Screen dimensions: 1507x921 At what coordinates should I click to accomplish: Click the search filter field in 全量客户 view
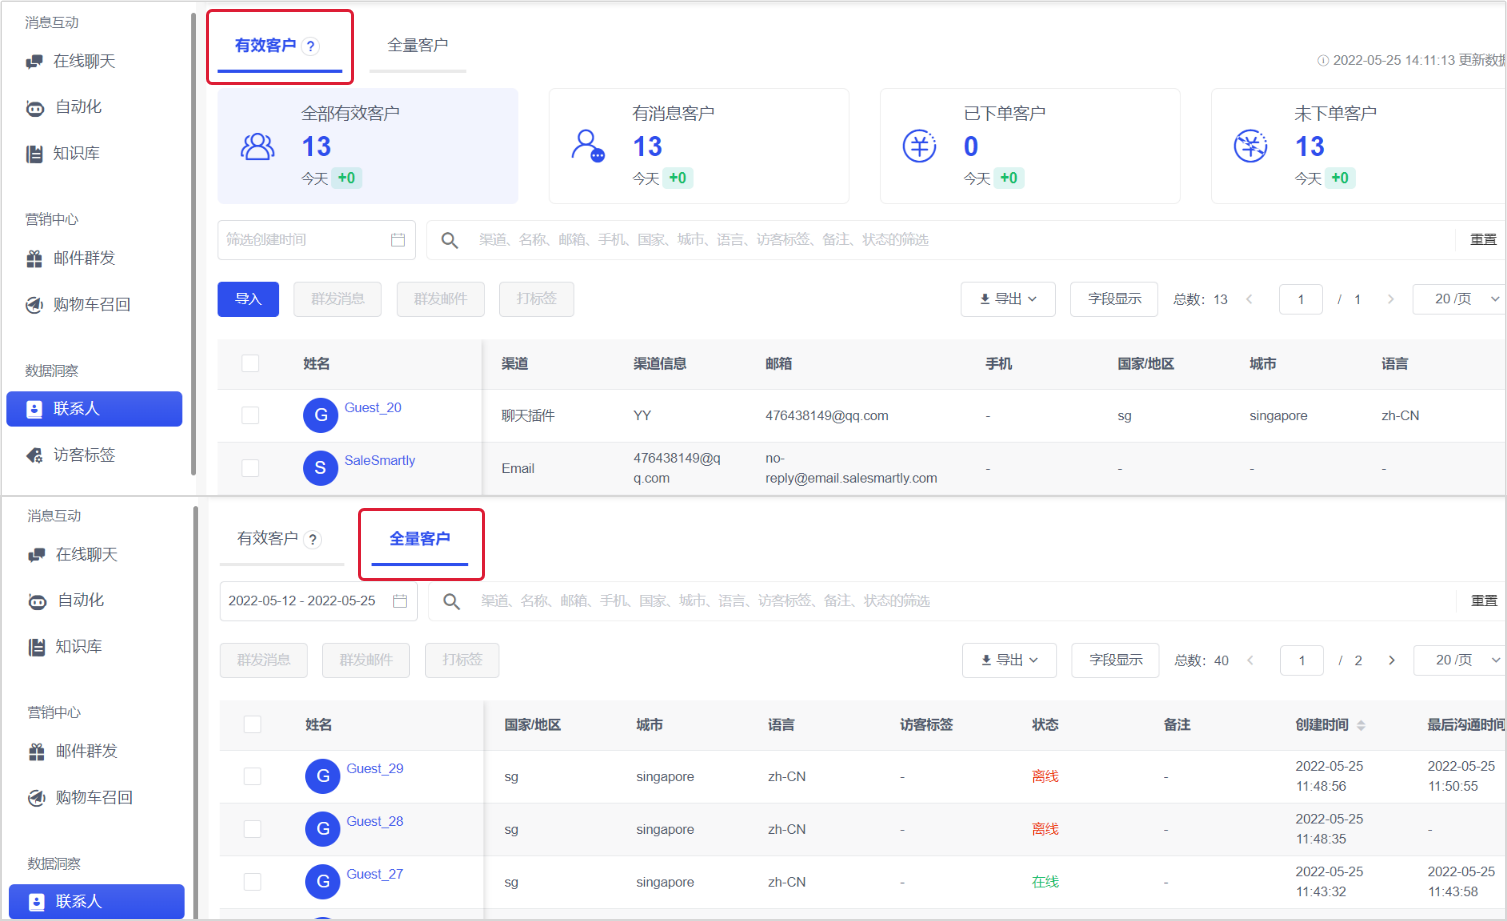tap(942, 601)
